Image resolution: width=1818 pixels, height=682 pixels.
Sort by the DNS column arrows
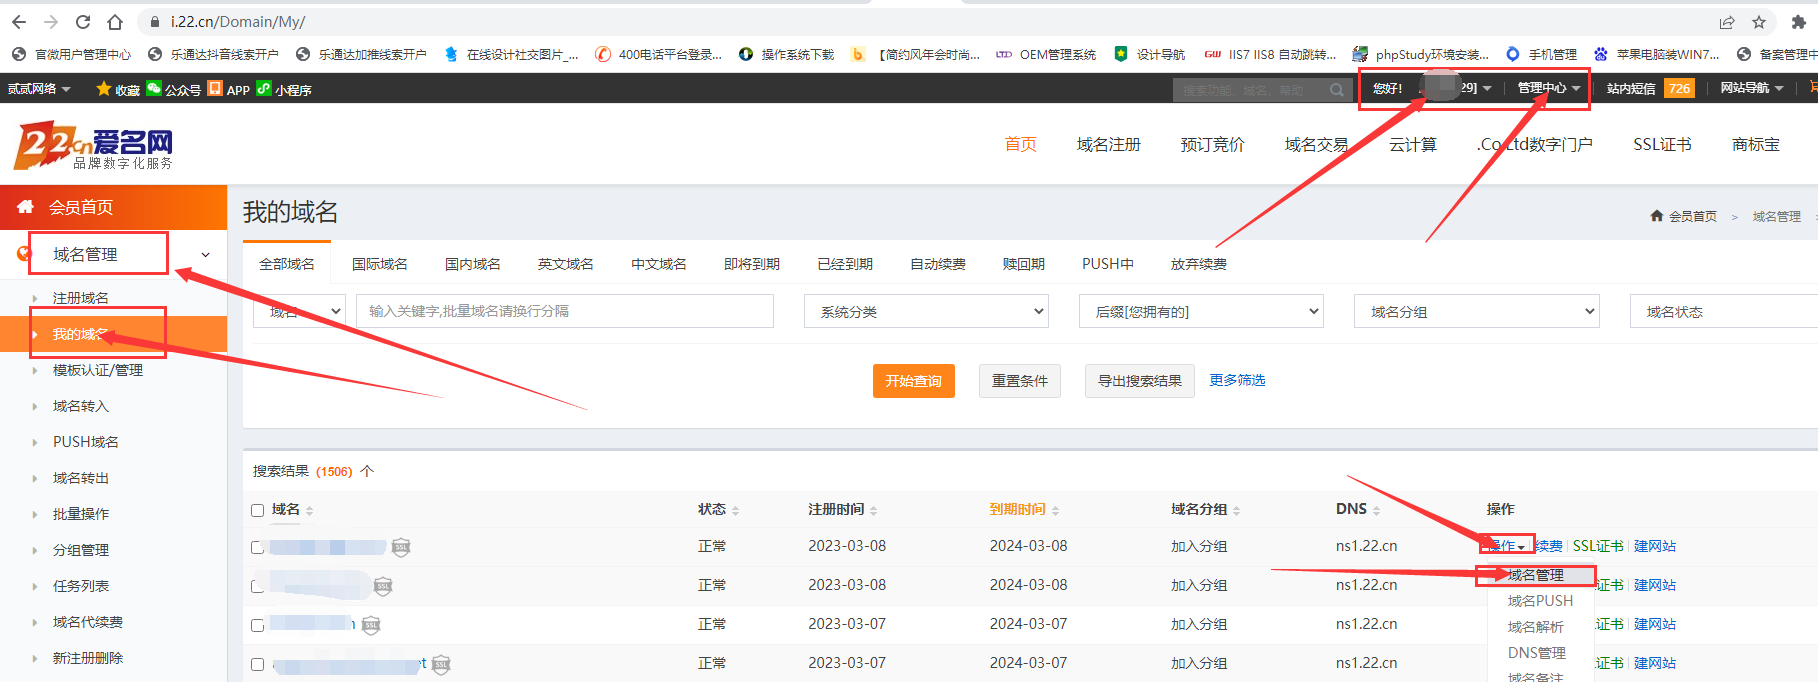[1377, 510]
